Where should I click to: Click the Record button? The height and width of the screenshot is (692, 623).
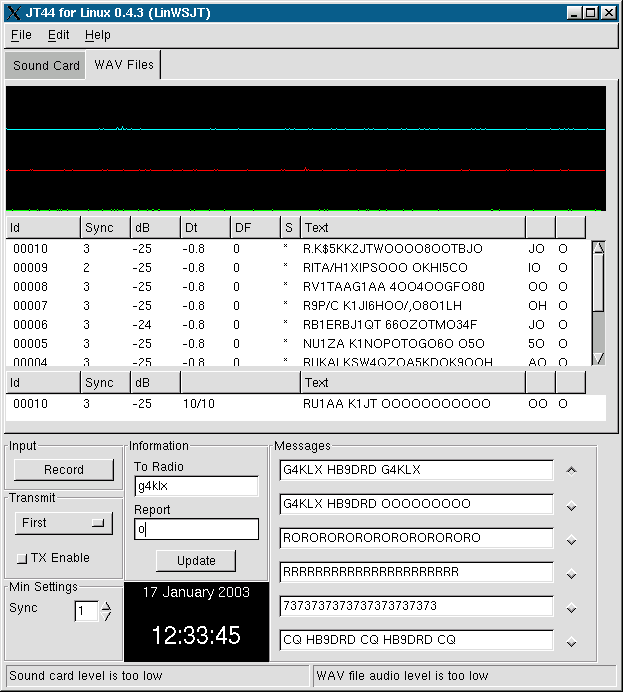(x=64, y=470)
